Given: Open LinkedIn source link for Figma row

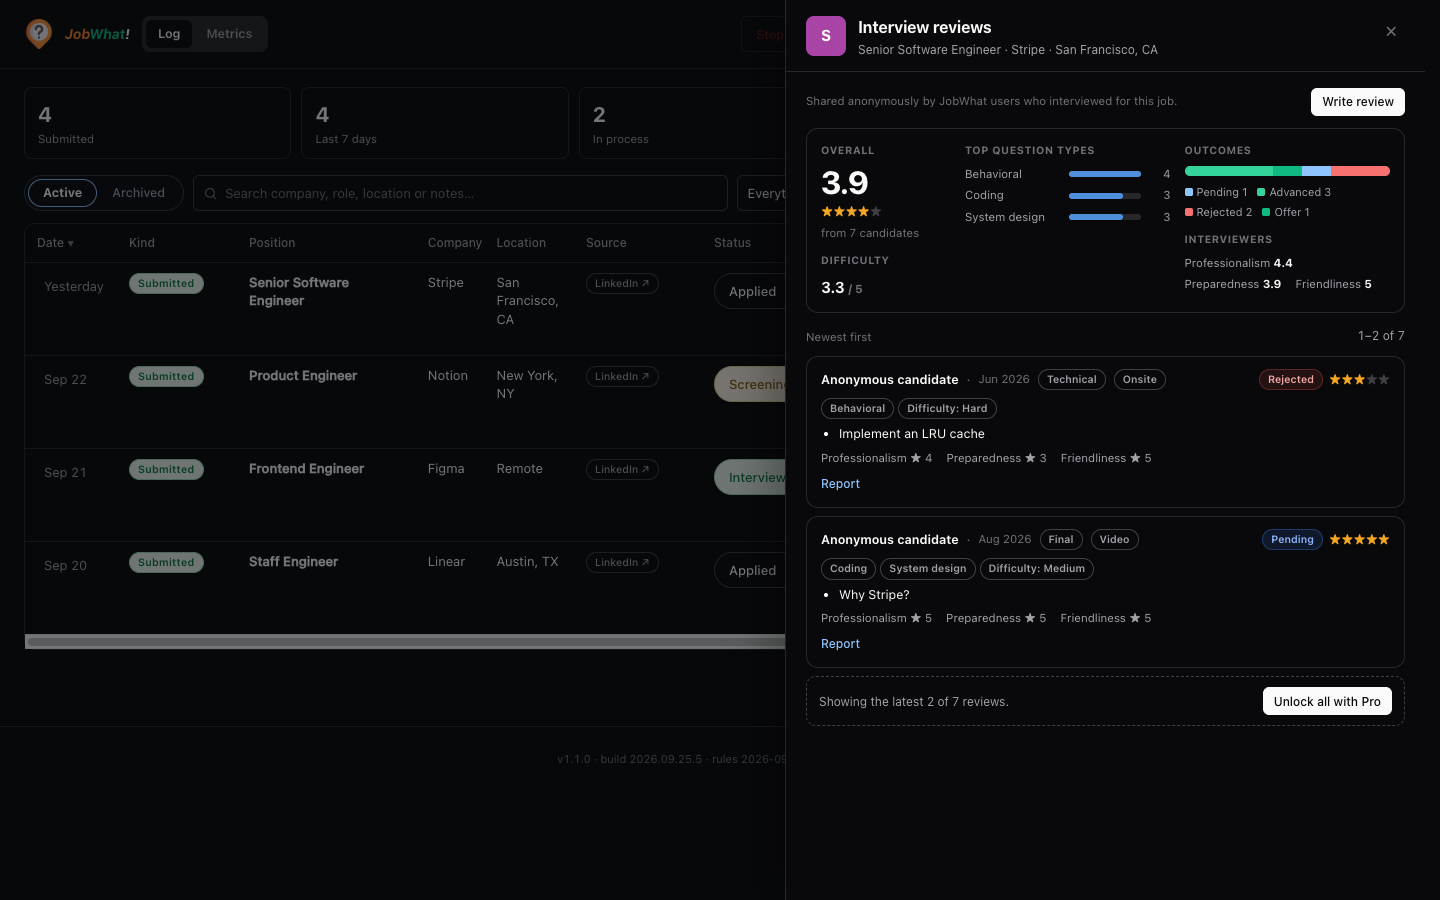Looking at the screenshot, I should pos(622,470).
